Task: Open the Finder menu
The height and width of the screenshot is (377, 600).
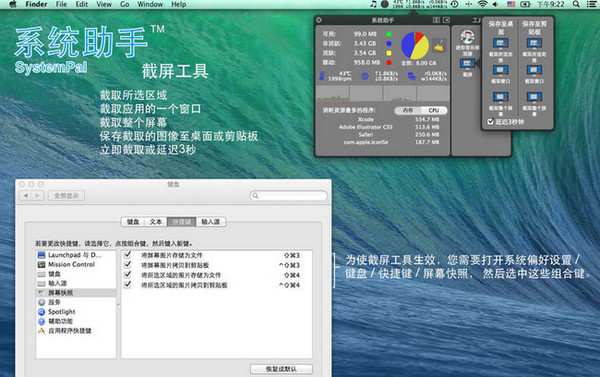Action: (36, 4)
